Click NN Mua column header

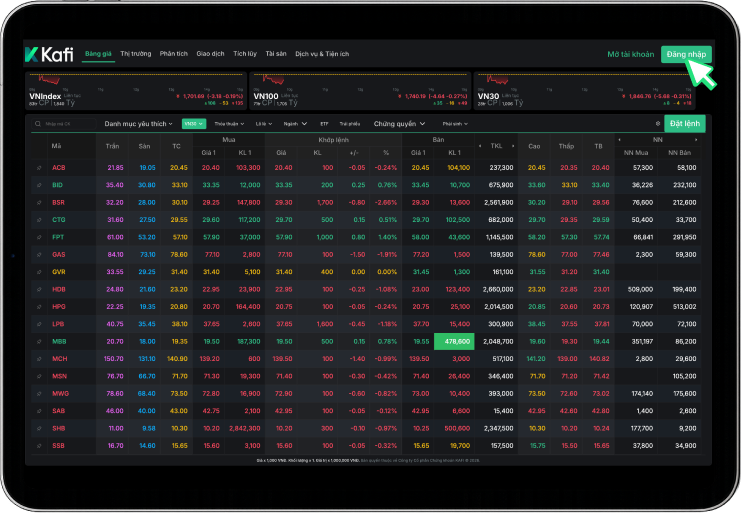click(636, 153)
